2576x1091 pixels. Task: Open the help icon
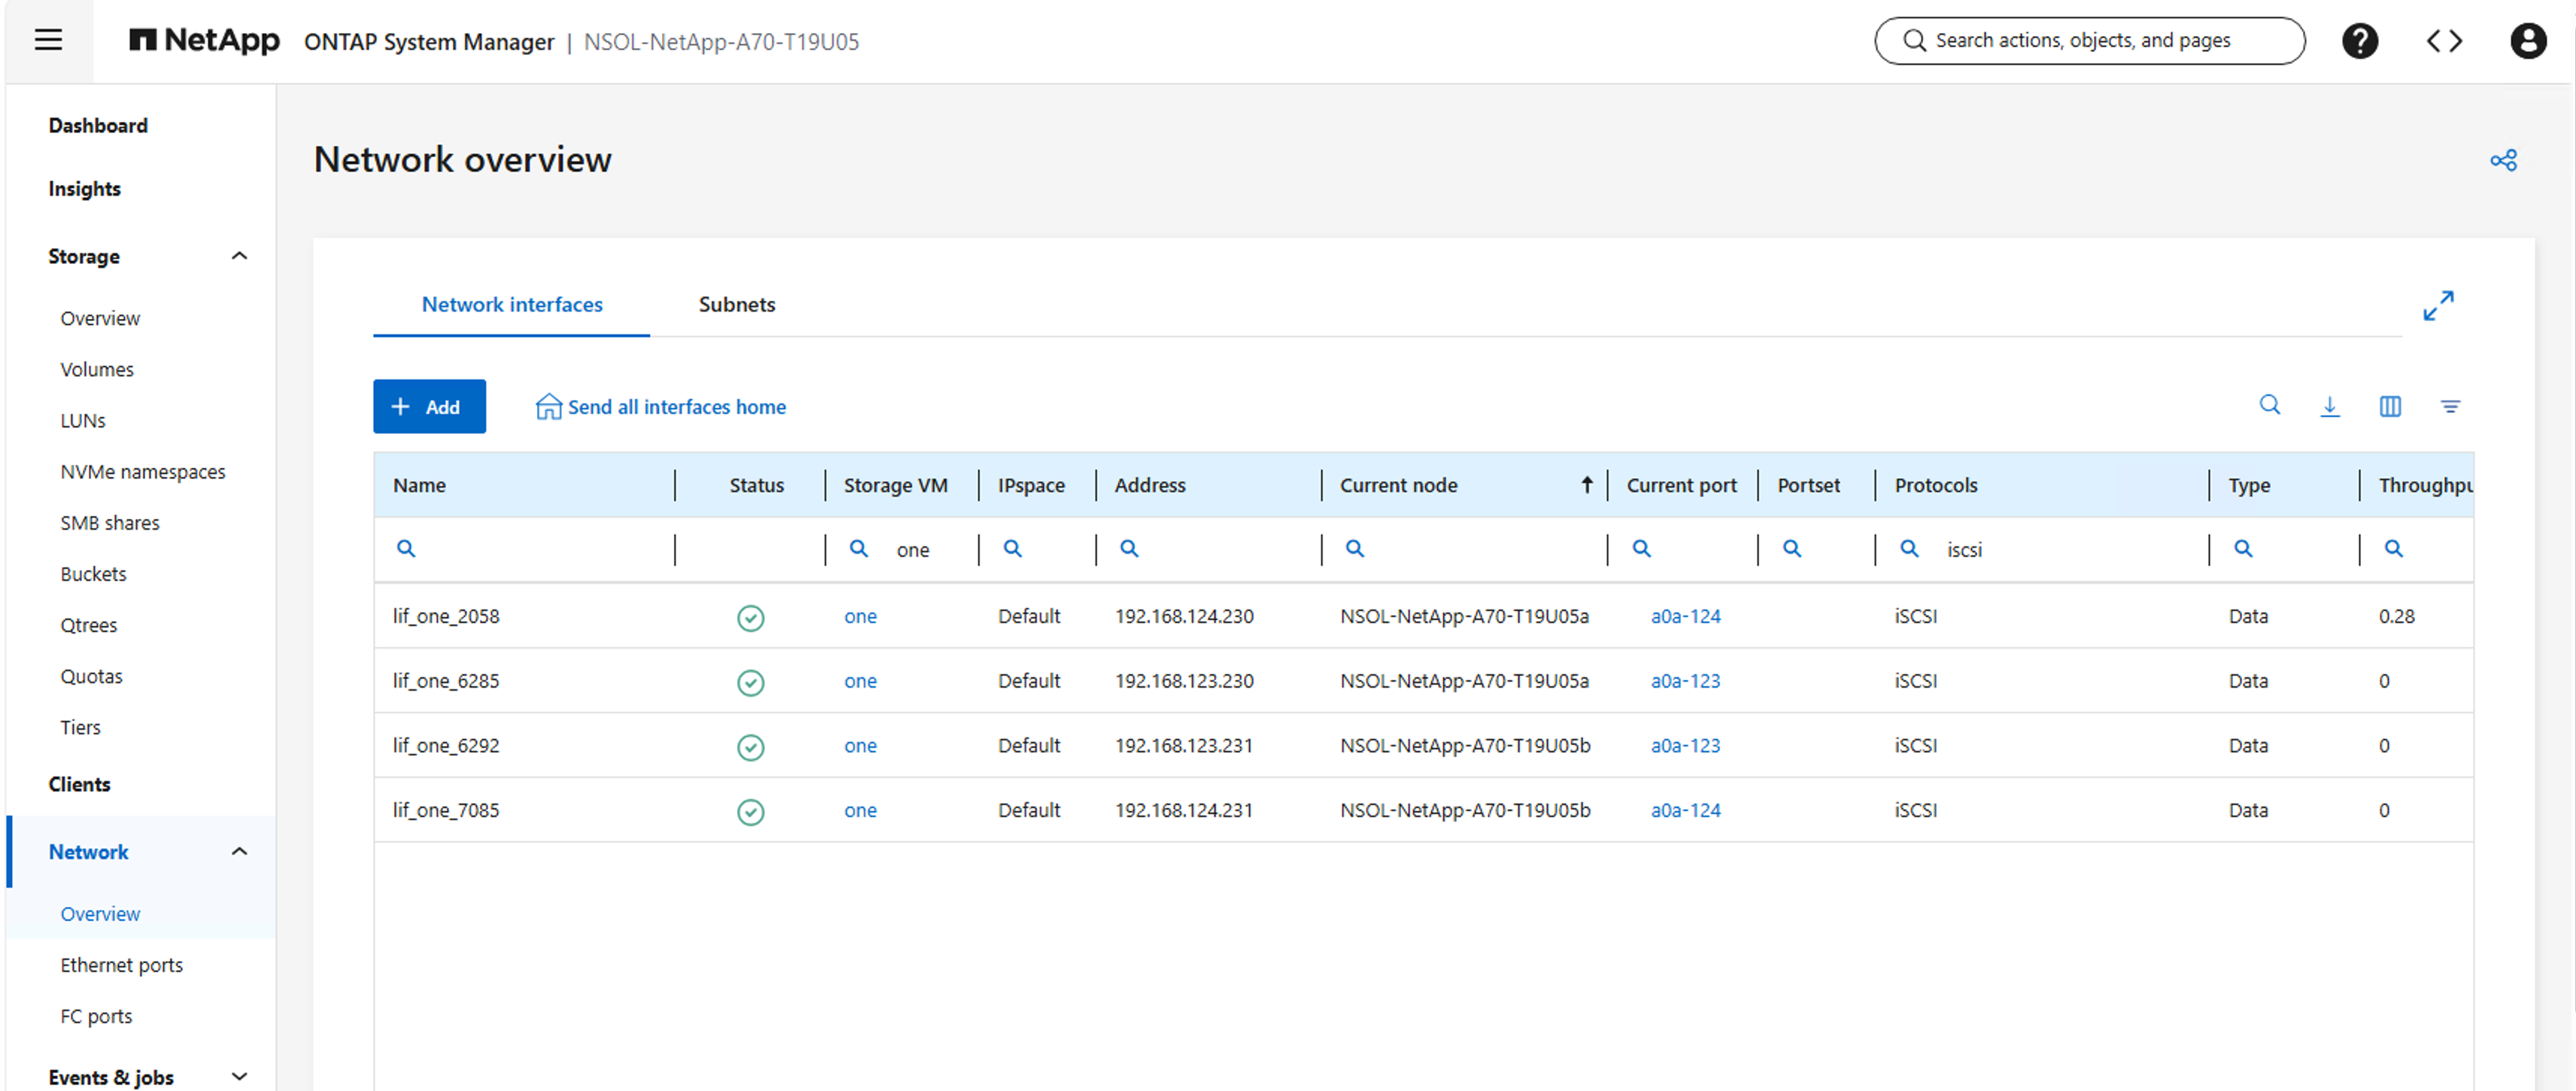point(2360,41)
